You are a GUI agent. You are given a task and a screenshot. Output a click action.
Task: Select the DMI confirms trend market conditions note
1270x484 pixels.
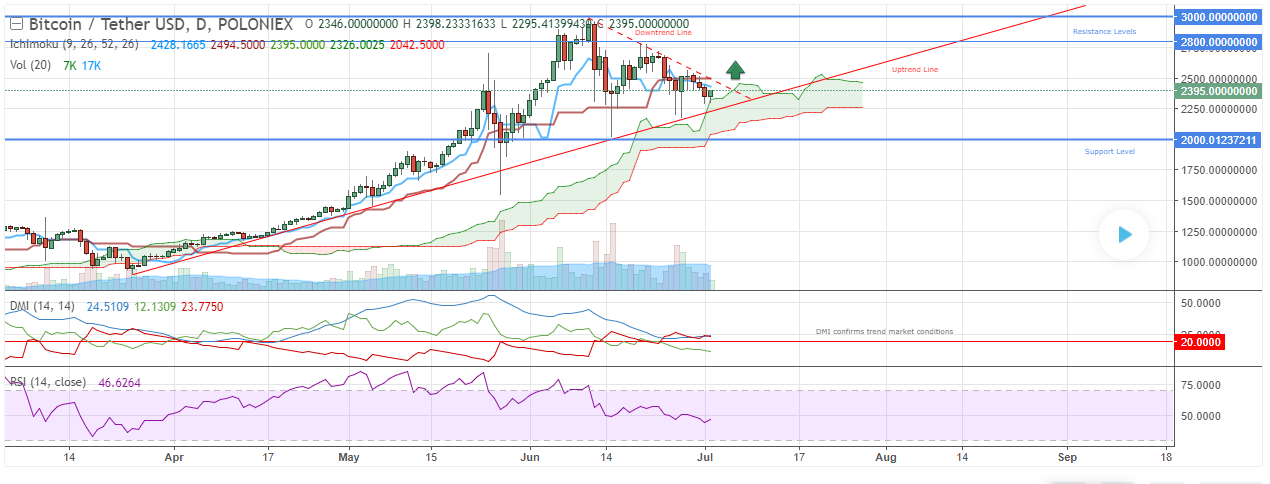pyautogui.click(x=884, y=331)
